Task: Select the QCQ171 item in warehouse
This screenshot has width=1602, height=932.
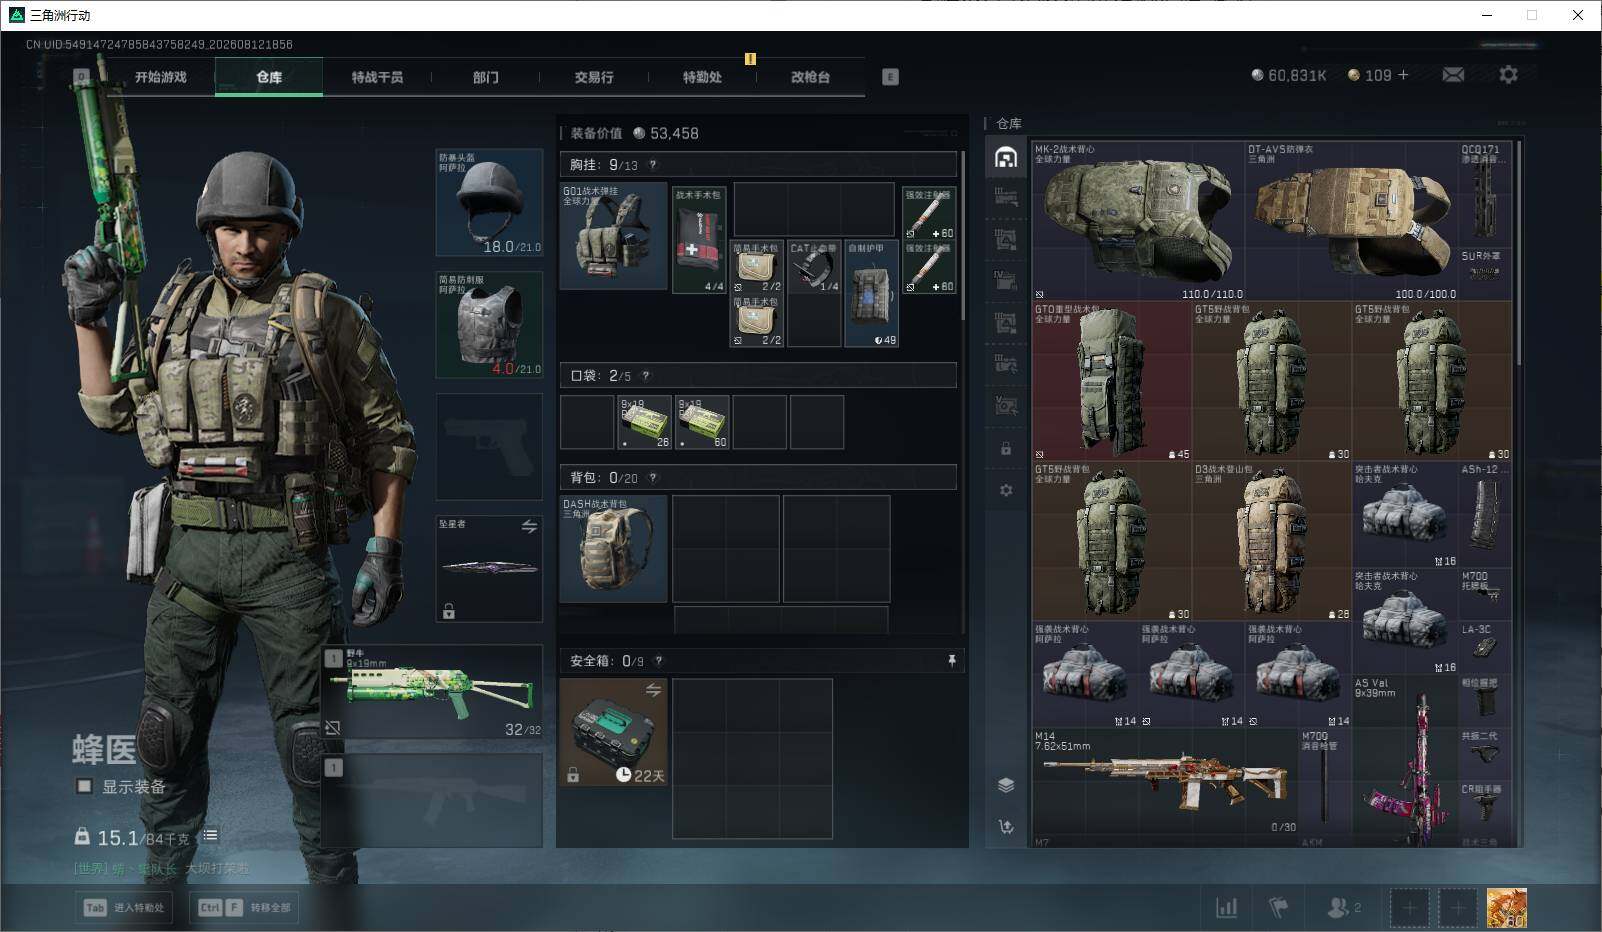Action: (1485, 195)
